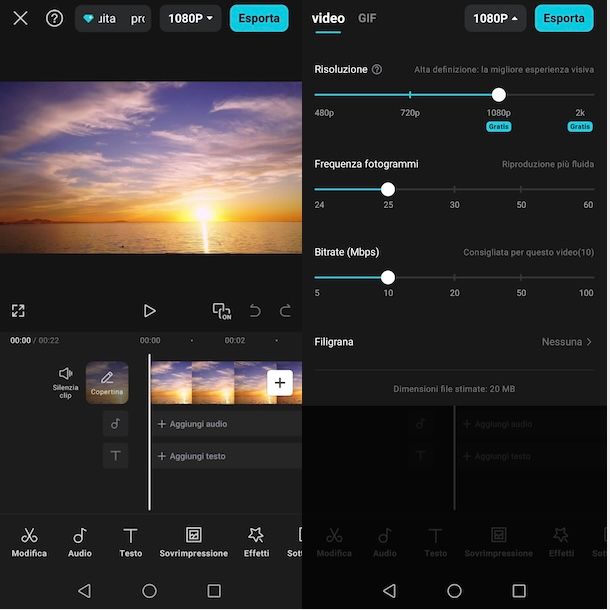Image resolution: width=610 pixels, height=610 pixels.
Task: Tap the T text track icon
Action: coord(116,456)
